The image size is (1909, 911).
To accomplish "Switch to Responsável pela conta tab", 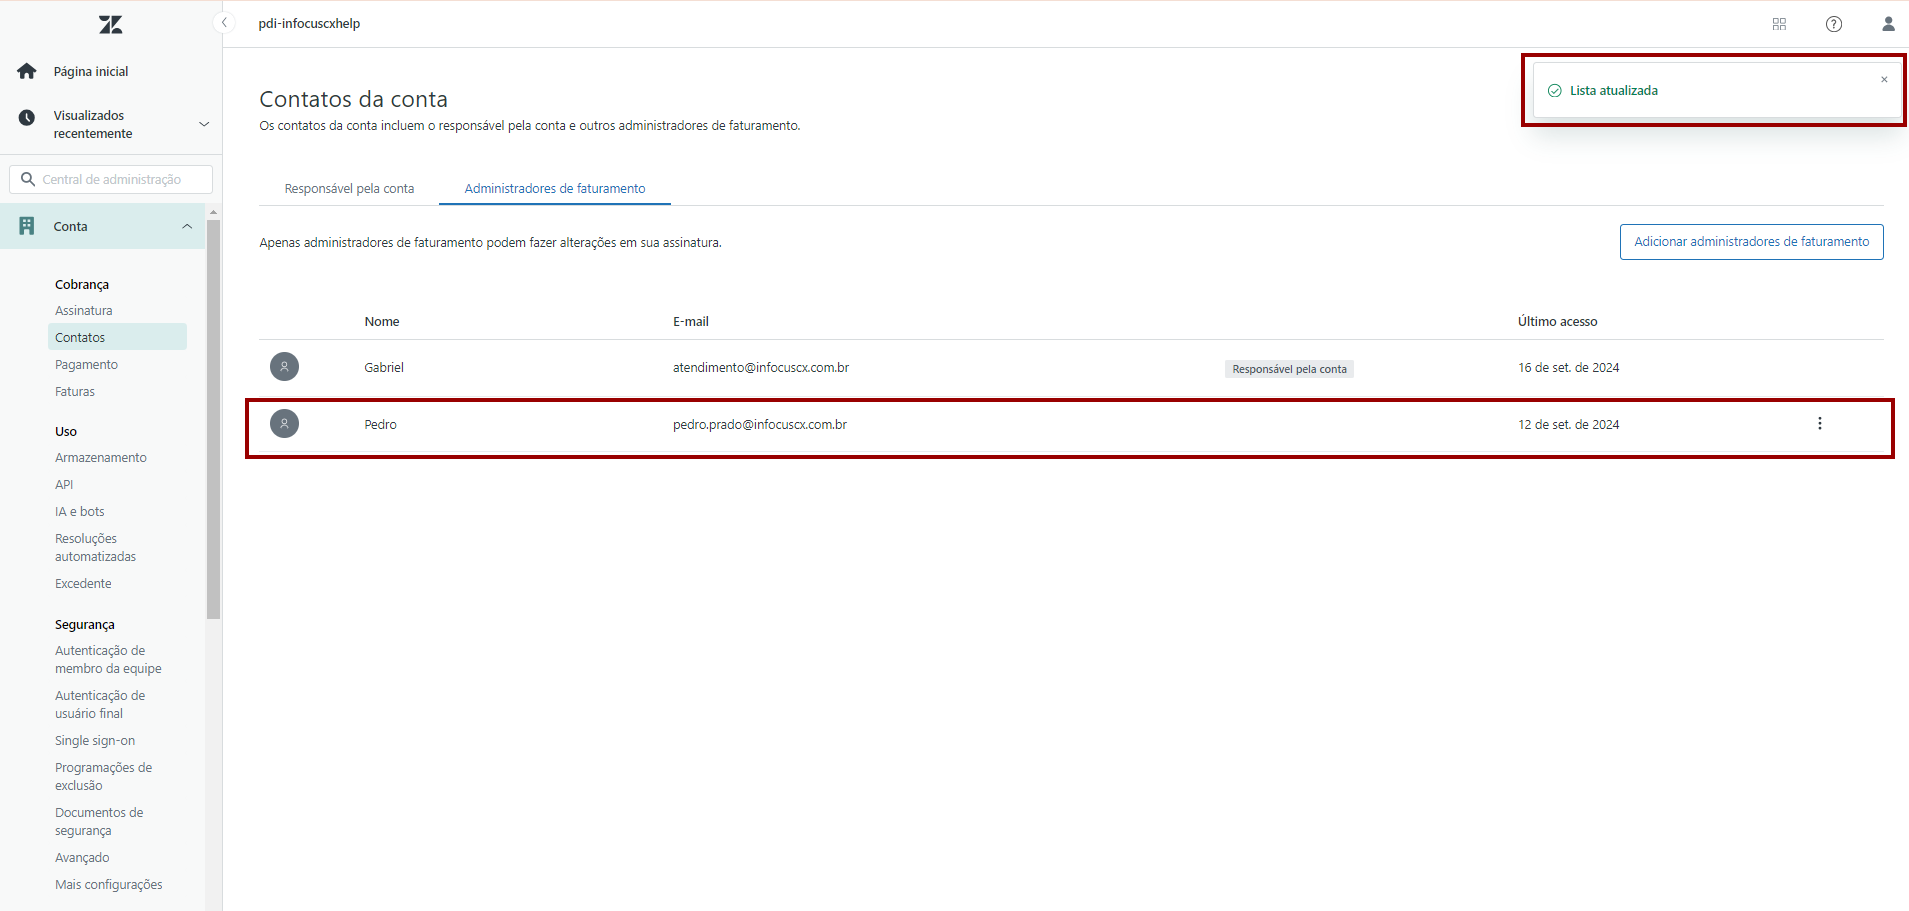I will click(x=349, y=189).
